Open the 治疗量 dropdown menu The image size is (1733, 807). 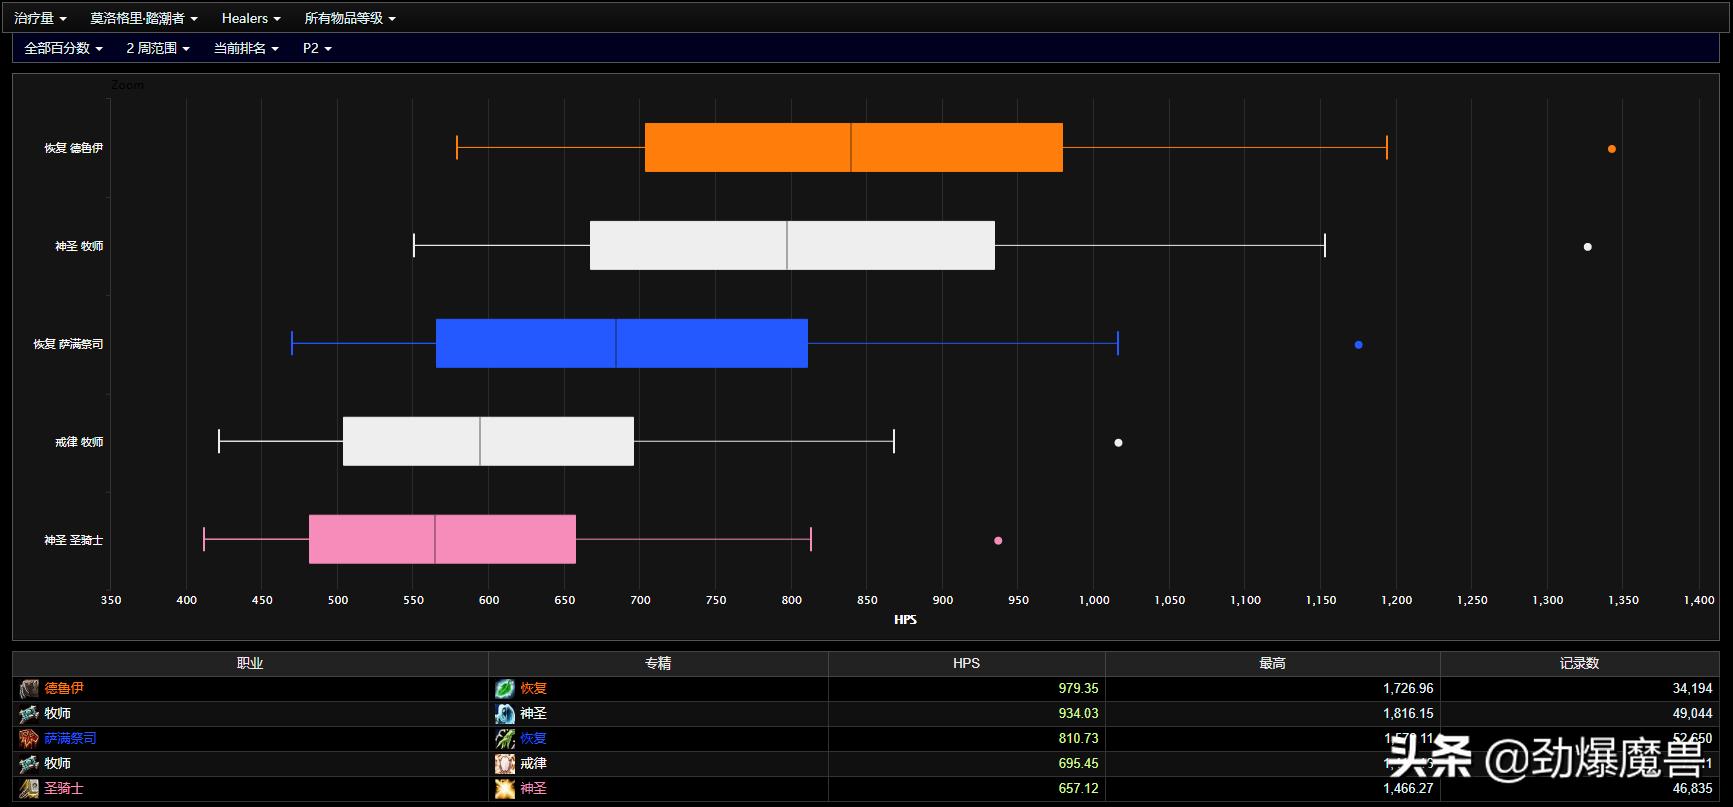pos(41,18)
